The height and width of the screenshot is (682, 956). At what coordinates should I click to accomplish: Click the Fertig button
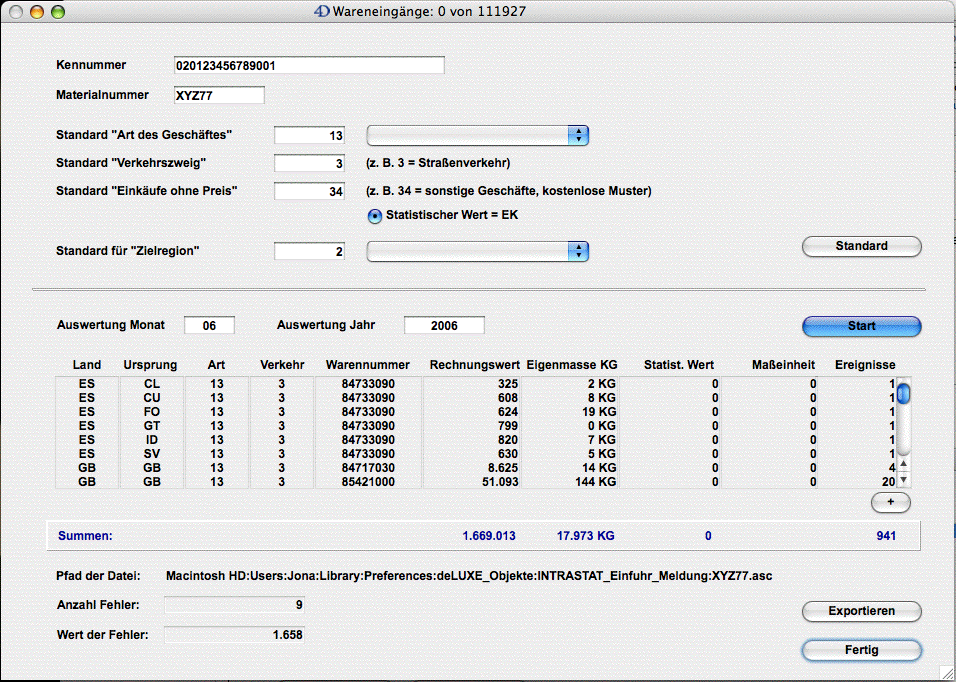[x=861, y=650]
